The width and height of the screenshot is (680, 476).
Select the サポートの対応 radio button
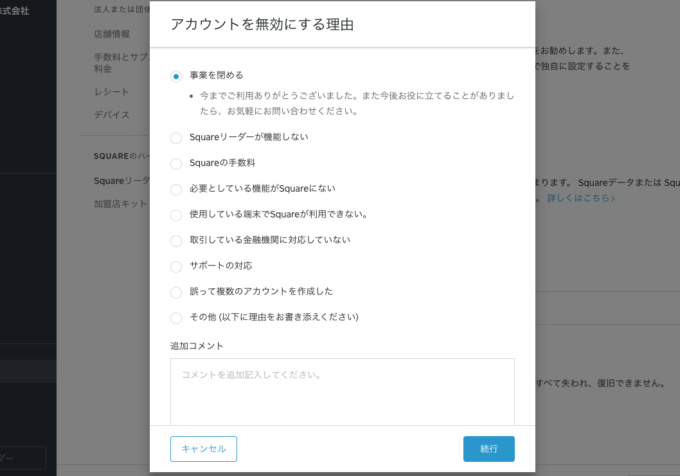click(176, 266)
